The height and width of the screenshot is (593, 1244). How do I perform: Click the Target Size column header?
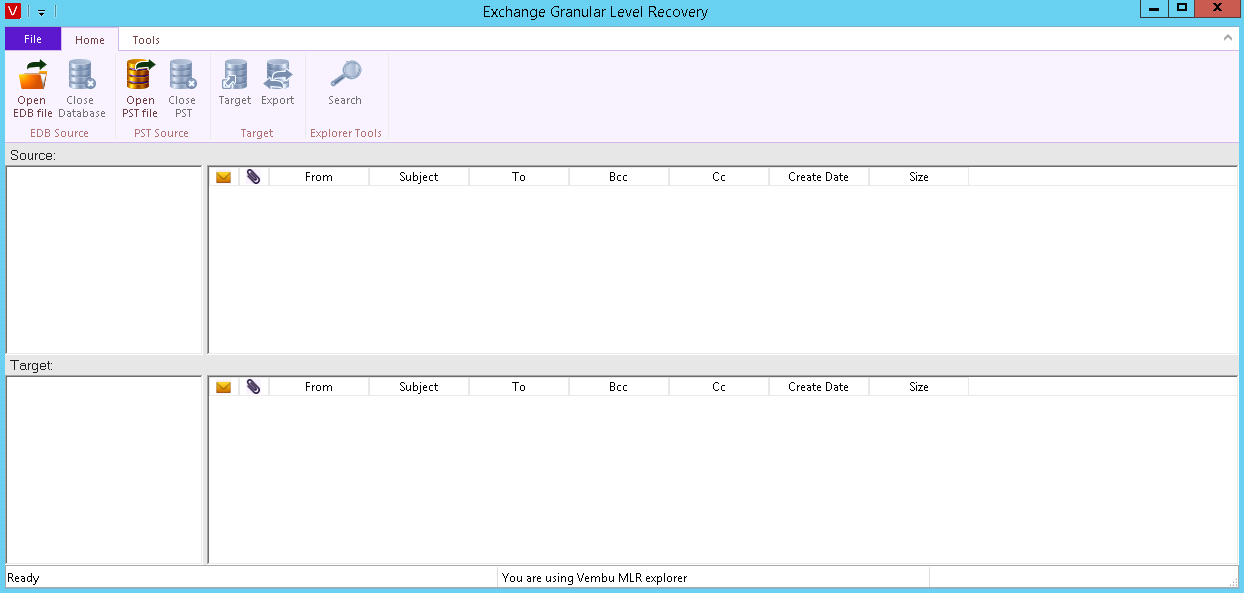point(919,387)
